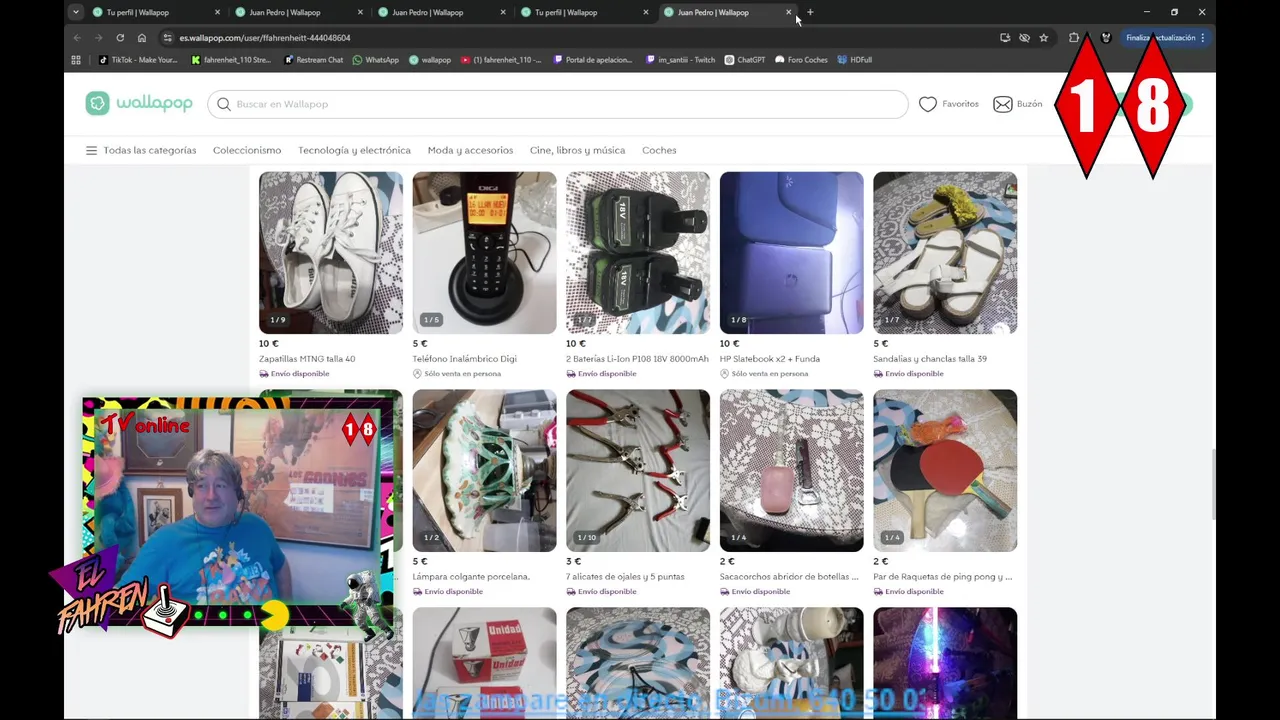Open listing 7 alicates de ojales
This screenshot has width=1280, height=720.
click(x=625, y=577)
